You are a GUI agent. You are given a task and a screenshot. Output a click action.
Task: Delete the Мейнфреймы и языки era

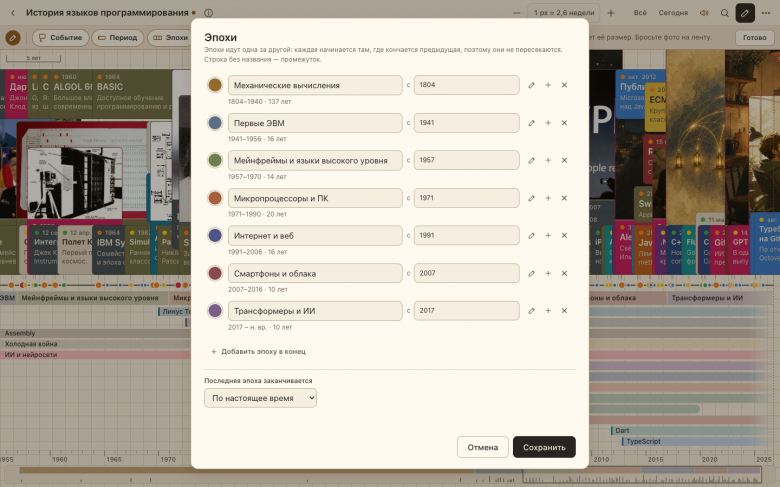pyautogui.click(x=564, y=160)
